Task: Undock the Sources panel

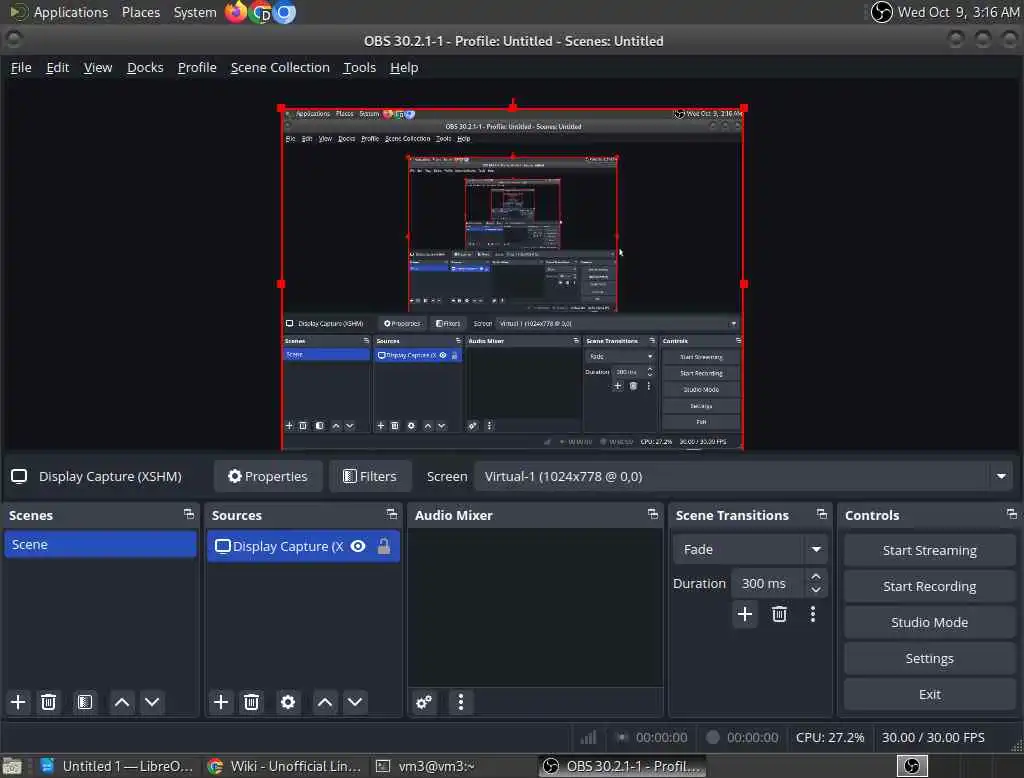Action: click(392, 515)
